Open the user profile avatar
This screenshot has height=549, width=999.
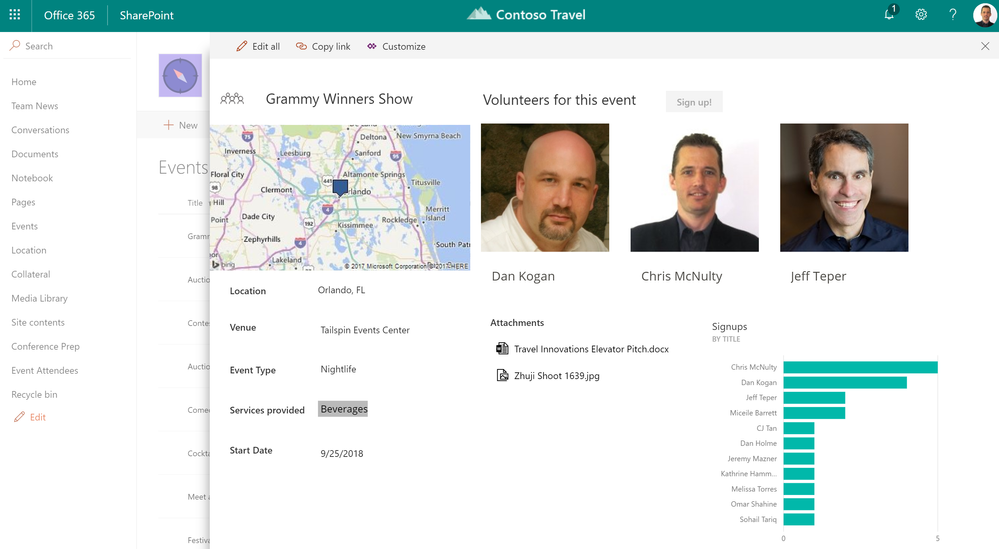(985, 15)
